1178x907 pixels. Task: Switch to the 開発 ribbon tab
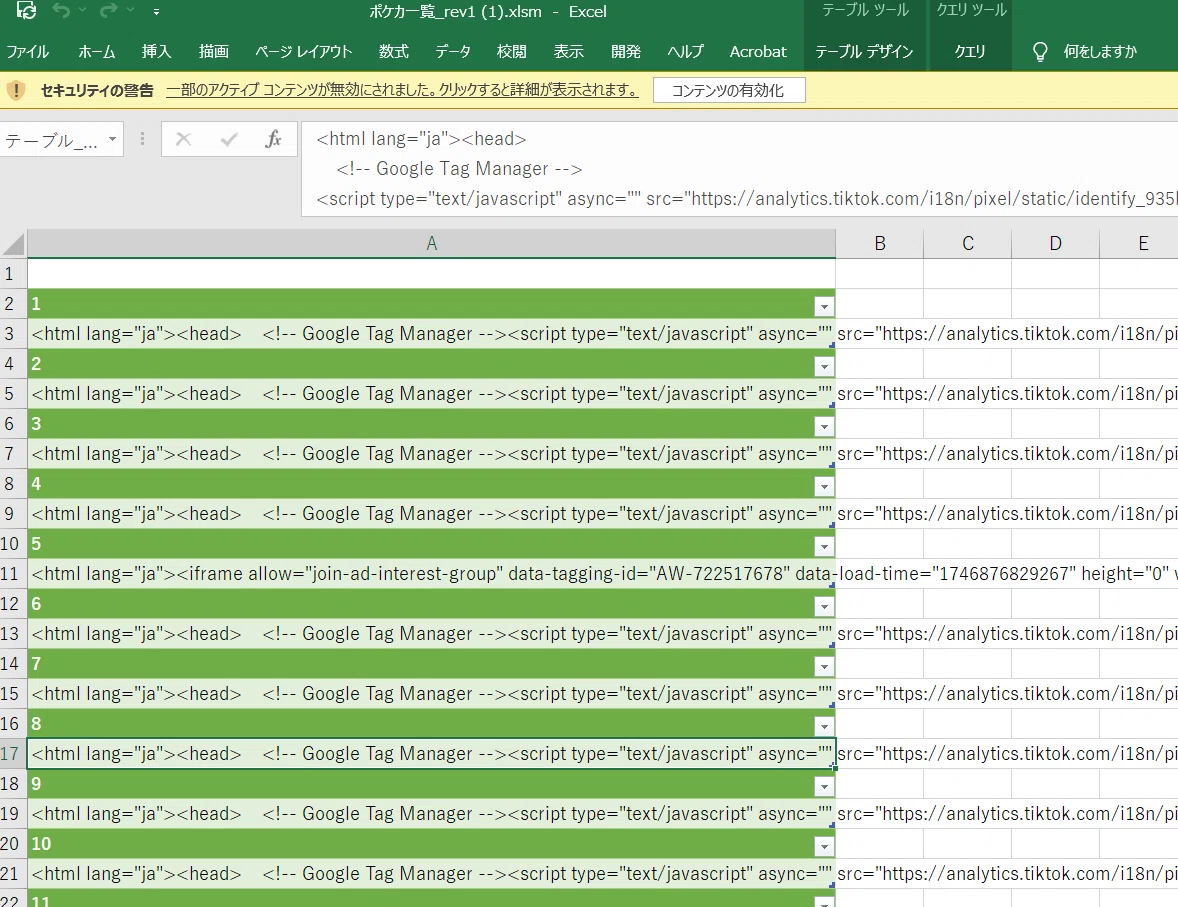click(x=626, y=51)
